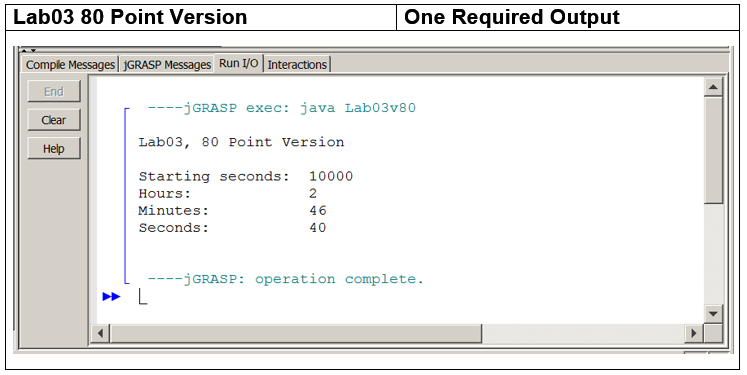Click the "Lab03, 80 Point Version" output line

coord(241,142)
